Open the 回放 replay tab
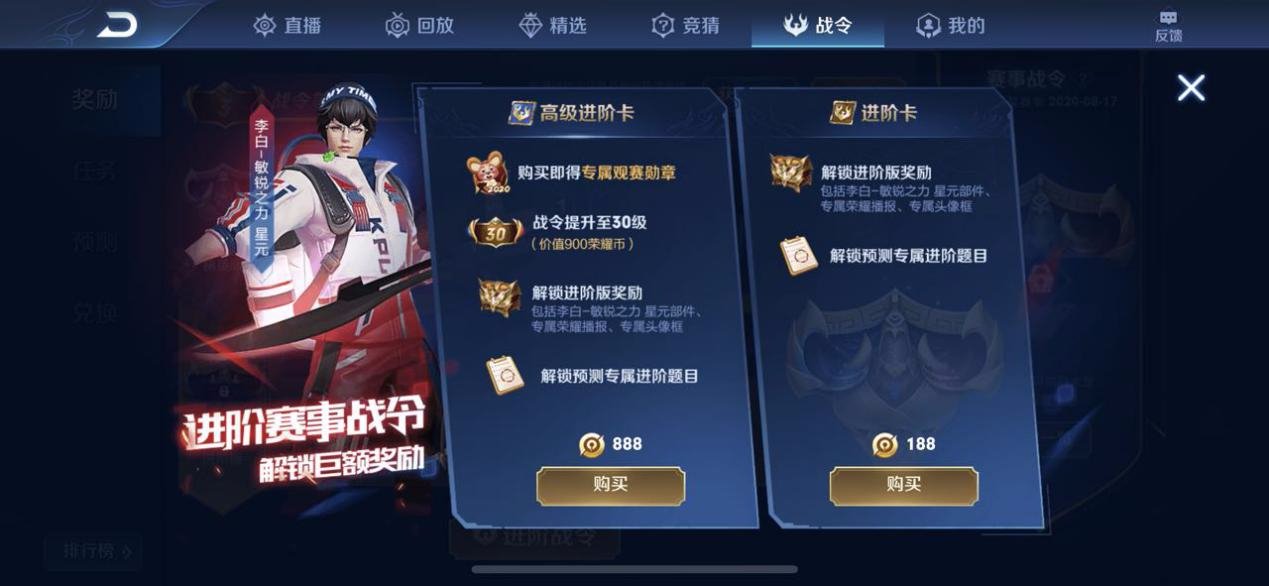The image size is (1269, 586). point(420,25)
